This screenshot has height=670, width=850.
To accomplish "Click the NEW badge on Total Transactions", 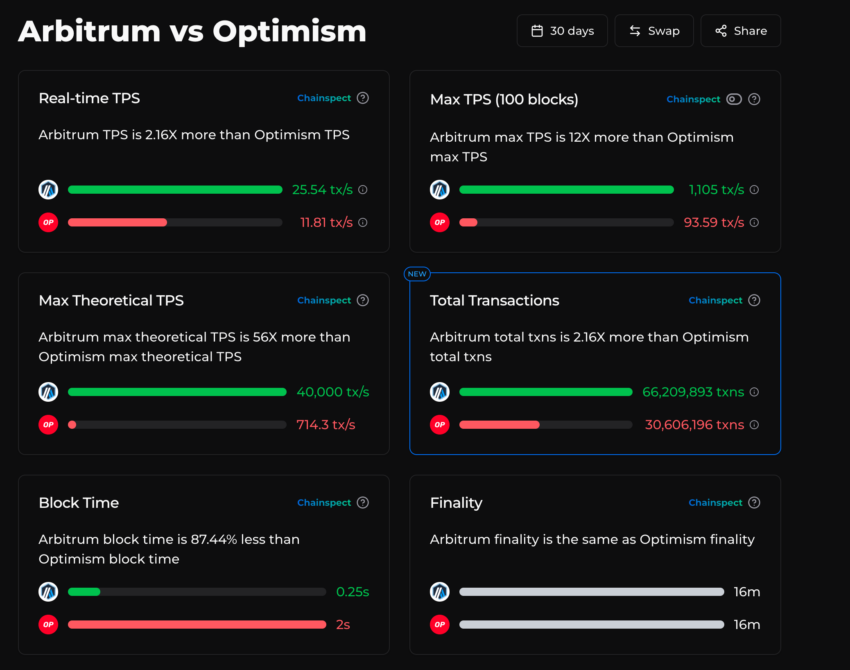I will click(417, 274).
